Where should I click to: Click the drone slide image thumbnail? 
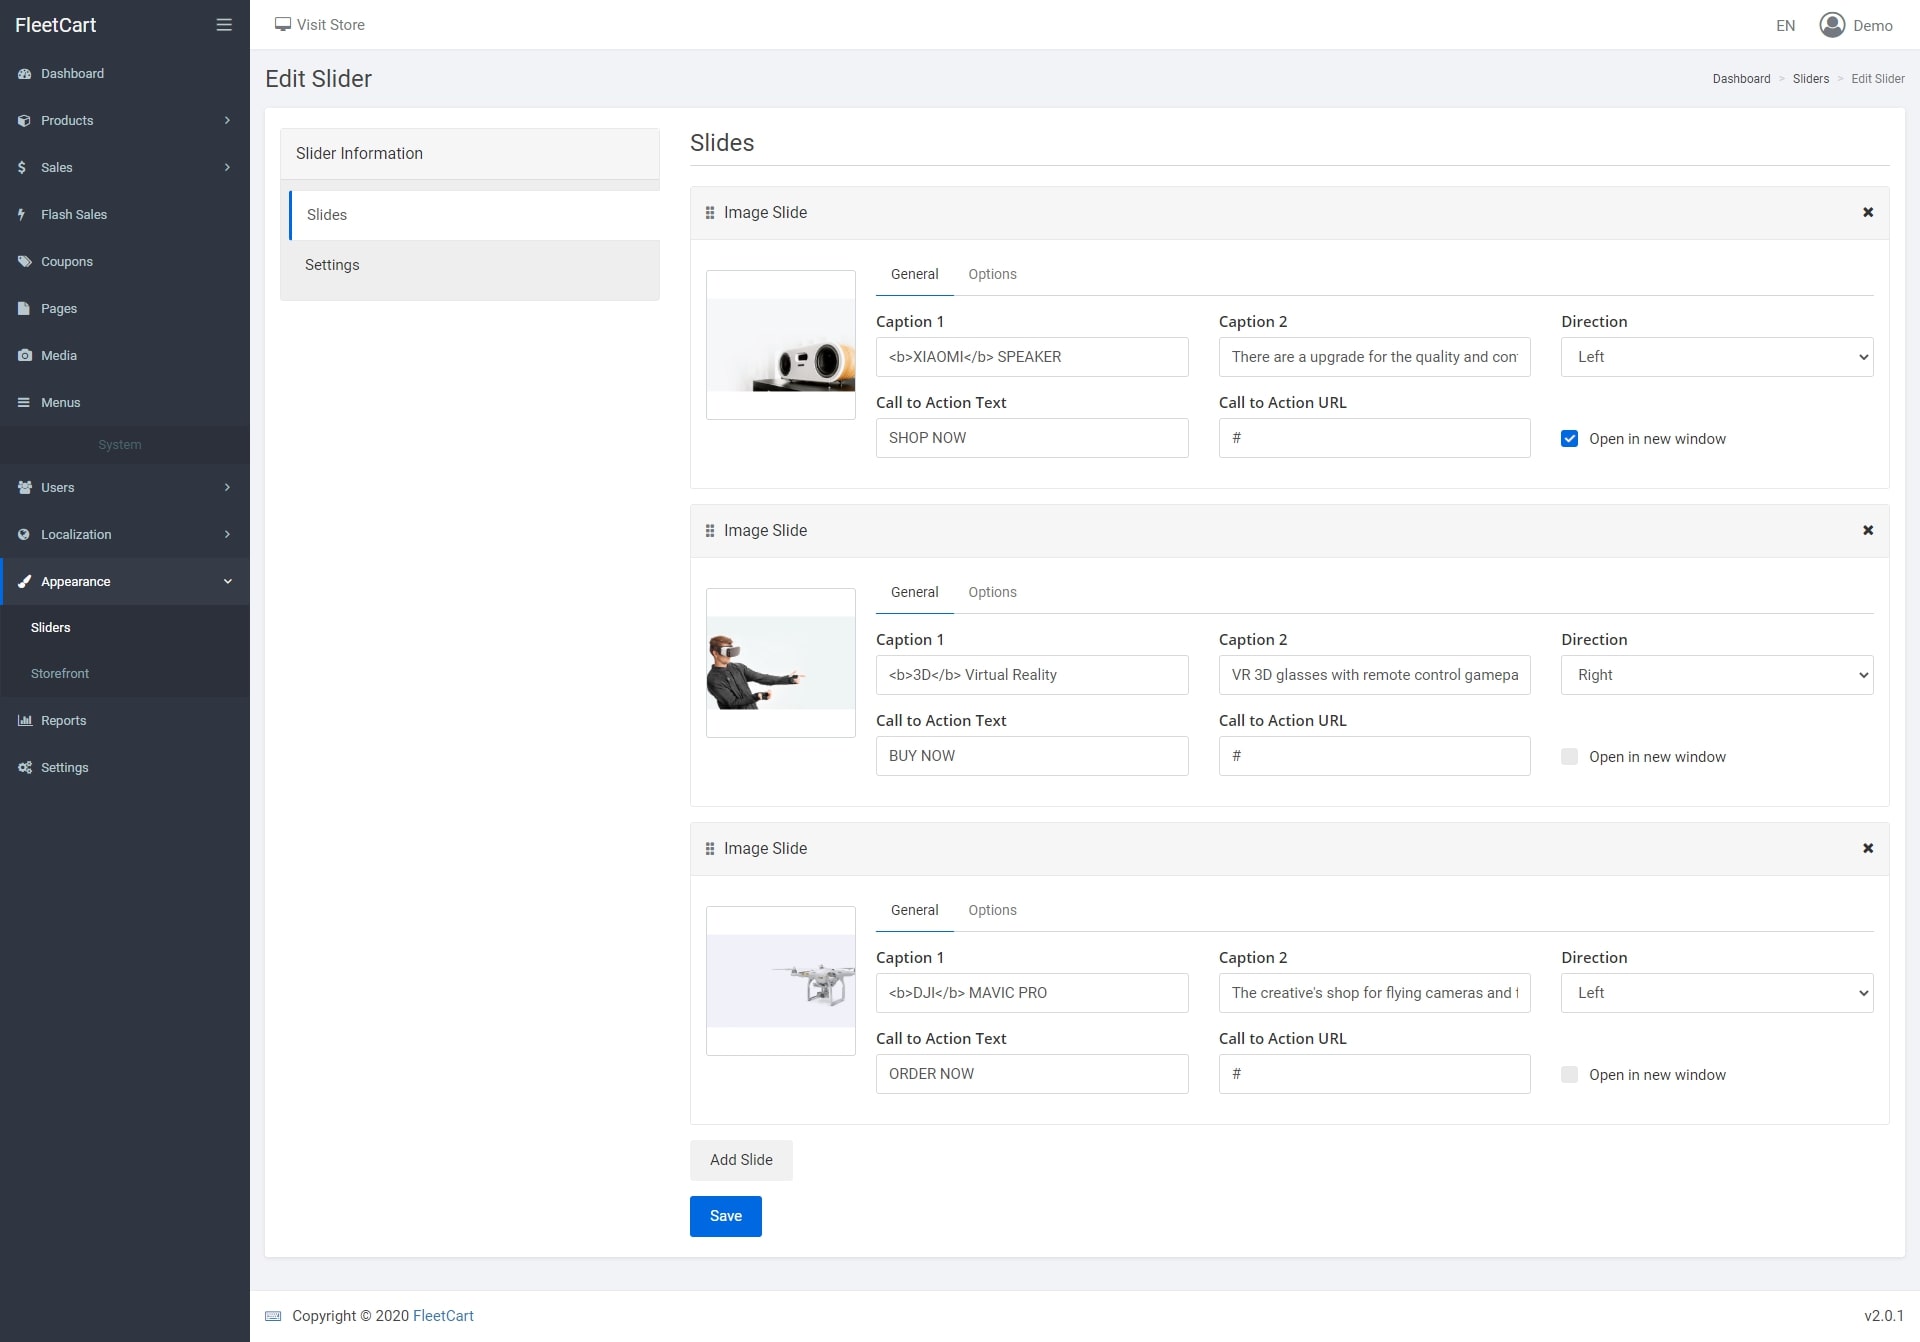click(x=780, y=981)
